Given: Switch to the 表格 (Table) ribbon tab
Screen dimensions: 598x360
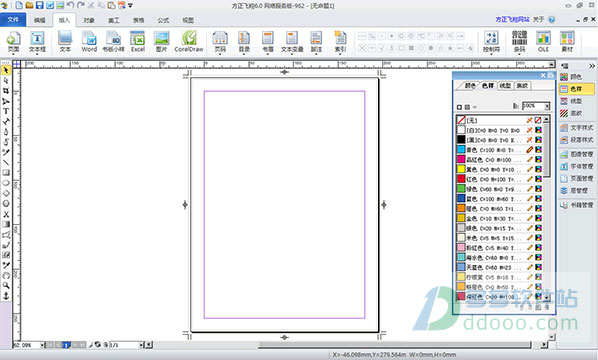Looking at the screenshot, I should (138, 20).
